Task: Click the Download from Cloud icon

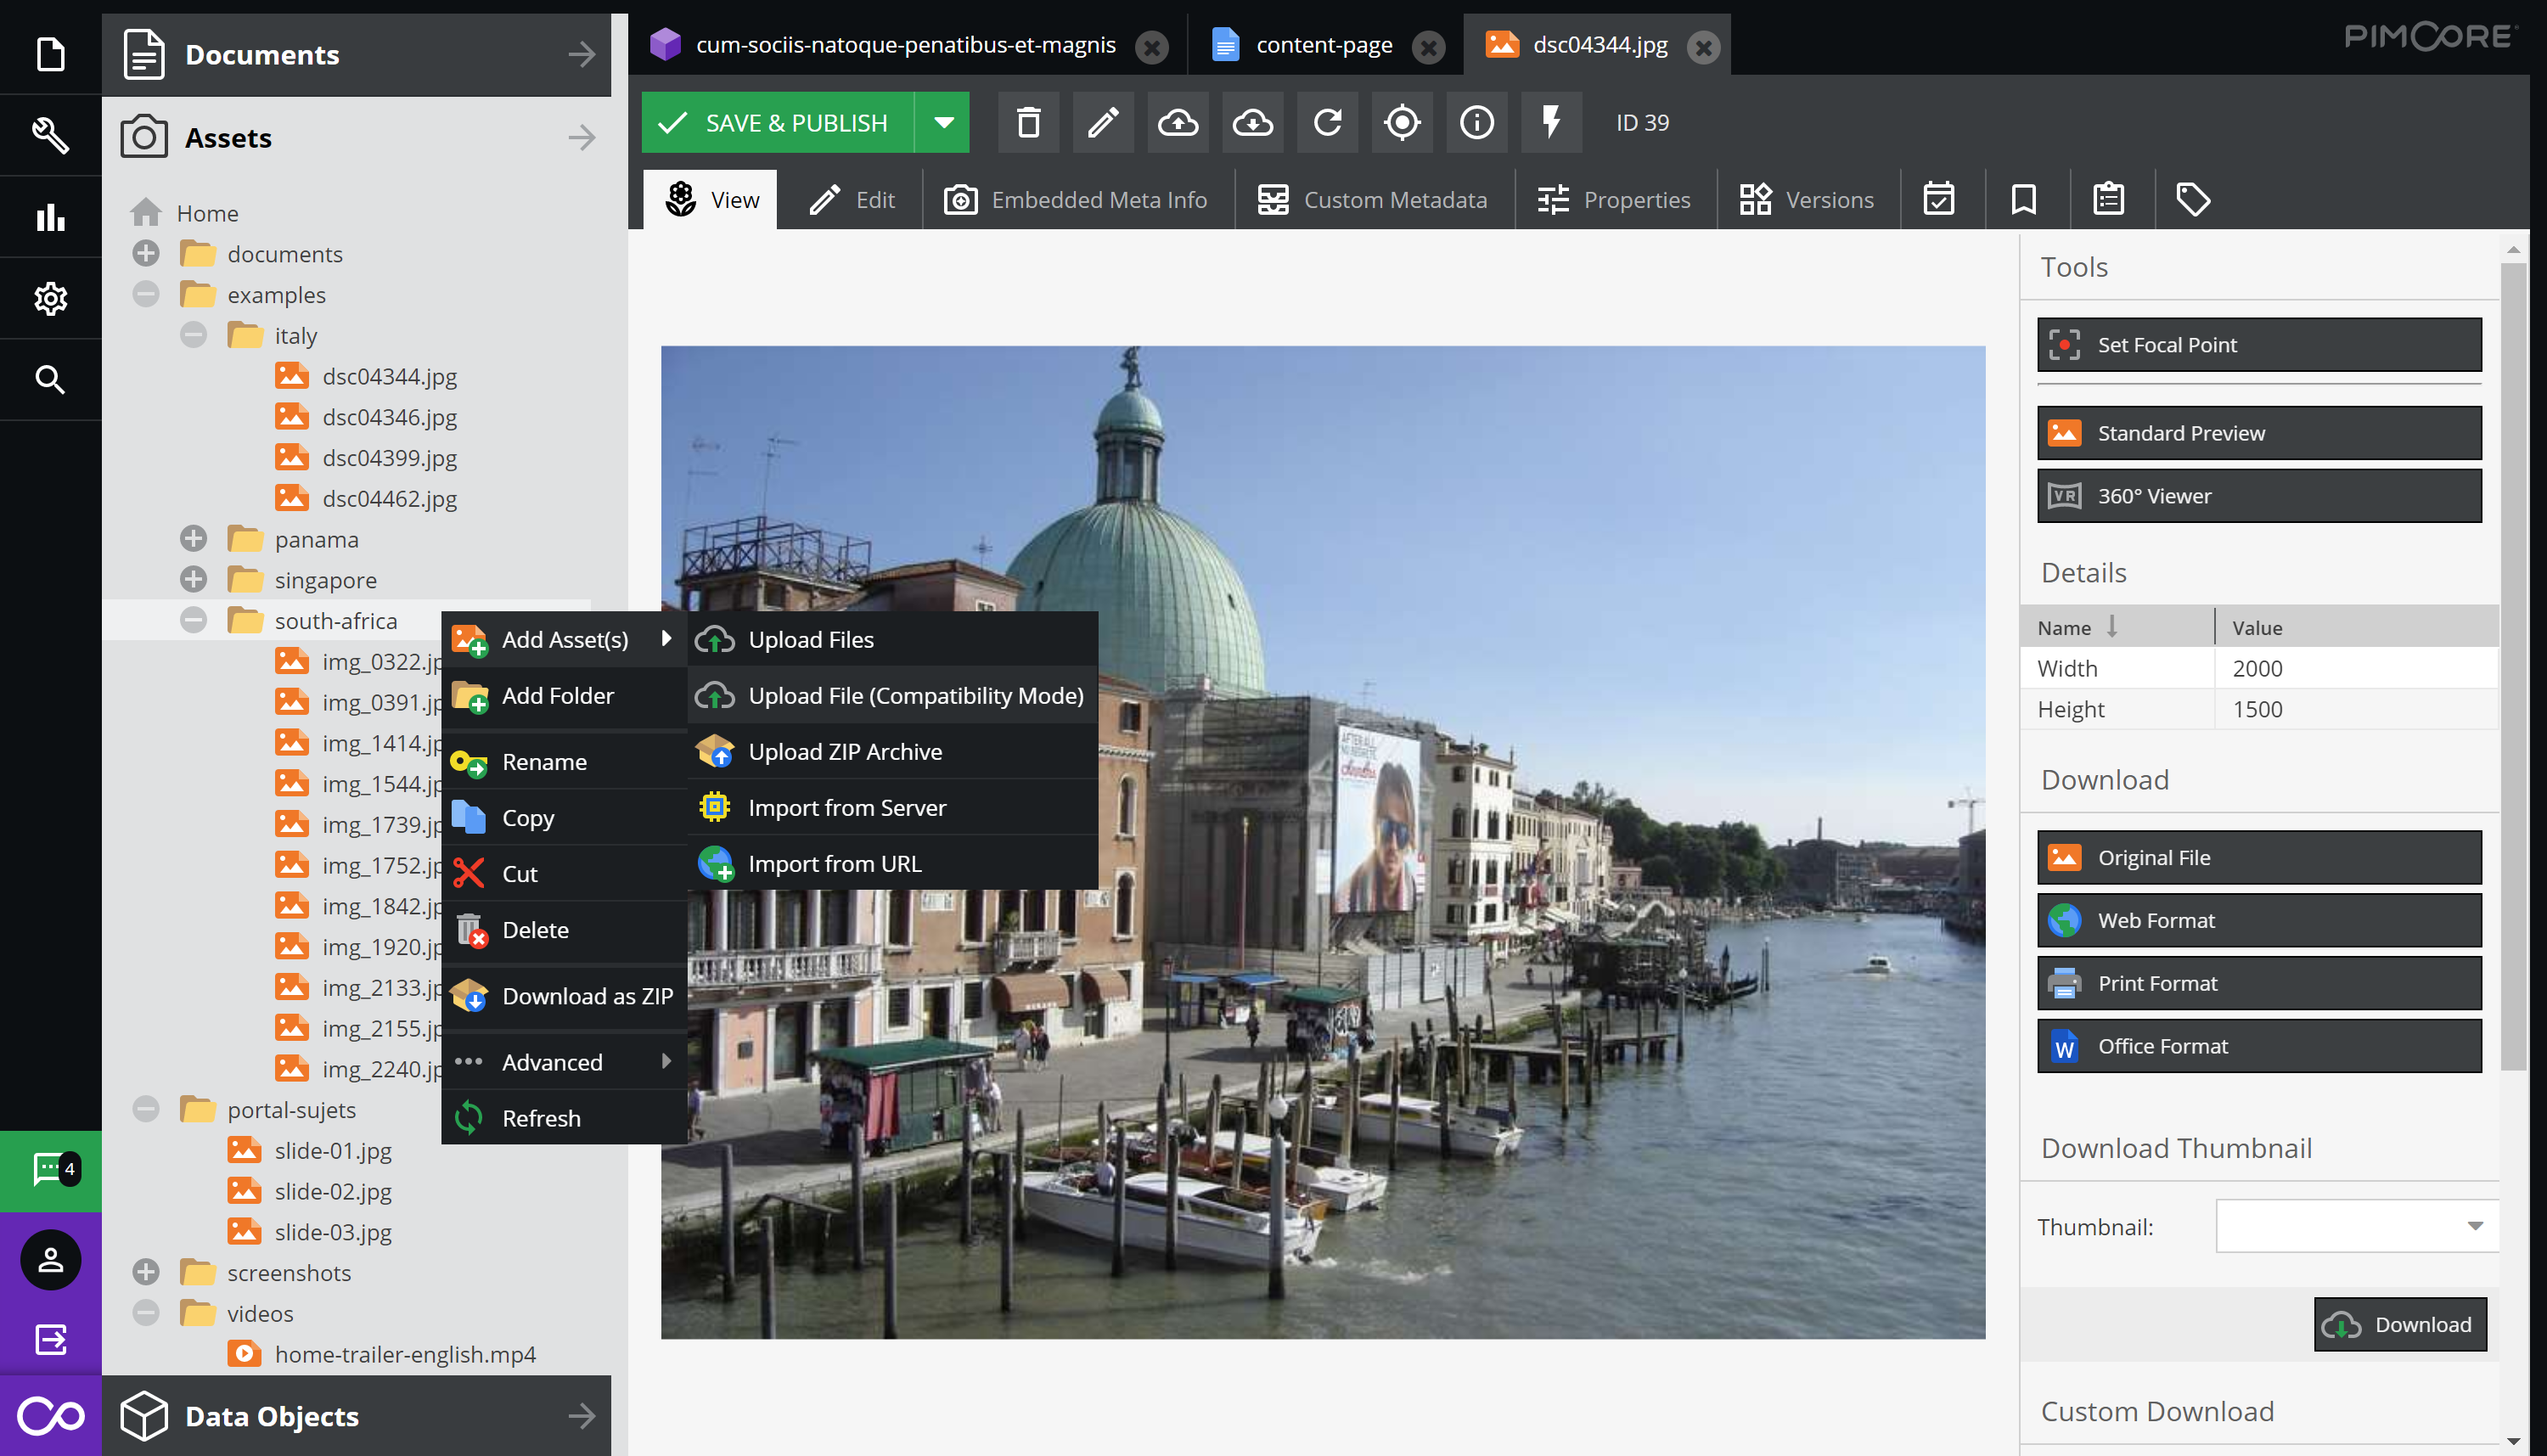Action: pos(1254,122)
